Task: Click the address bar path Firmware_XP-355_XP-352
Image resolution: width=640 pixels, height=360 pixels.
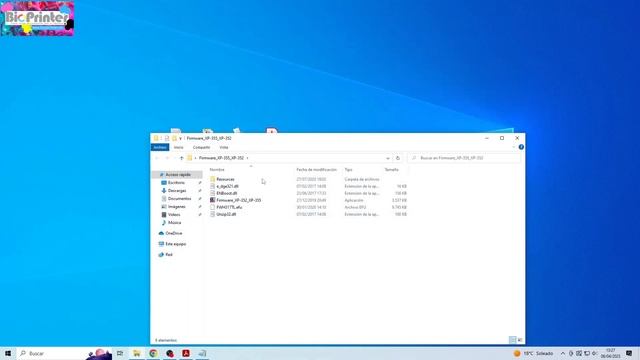Action: coord(221,158)
